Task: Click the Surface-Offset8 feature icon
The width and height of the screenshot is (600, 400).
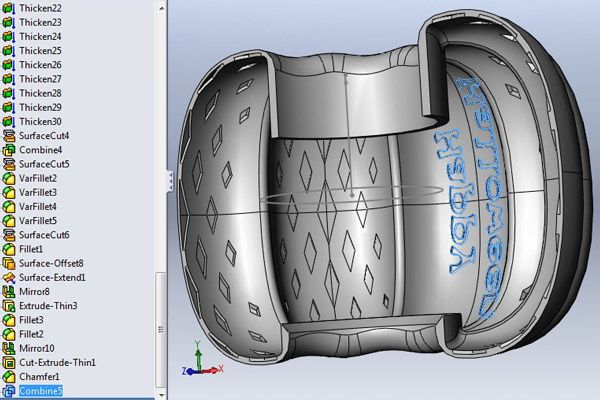Action: click(8, 263)
